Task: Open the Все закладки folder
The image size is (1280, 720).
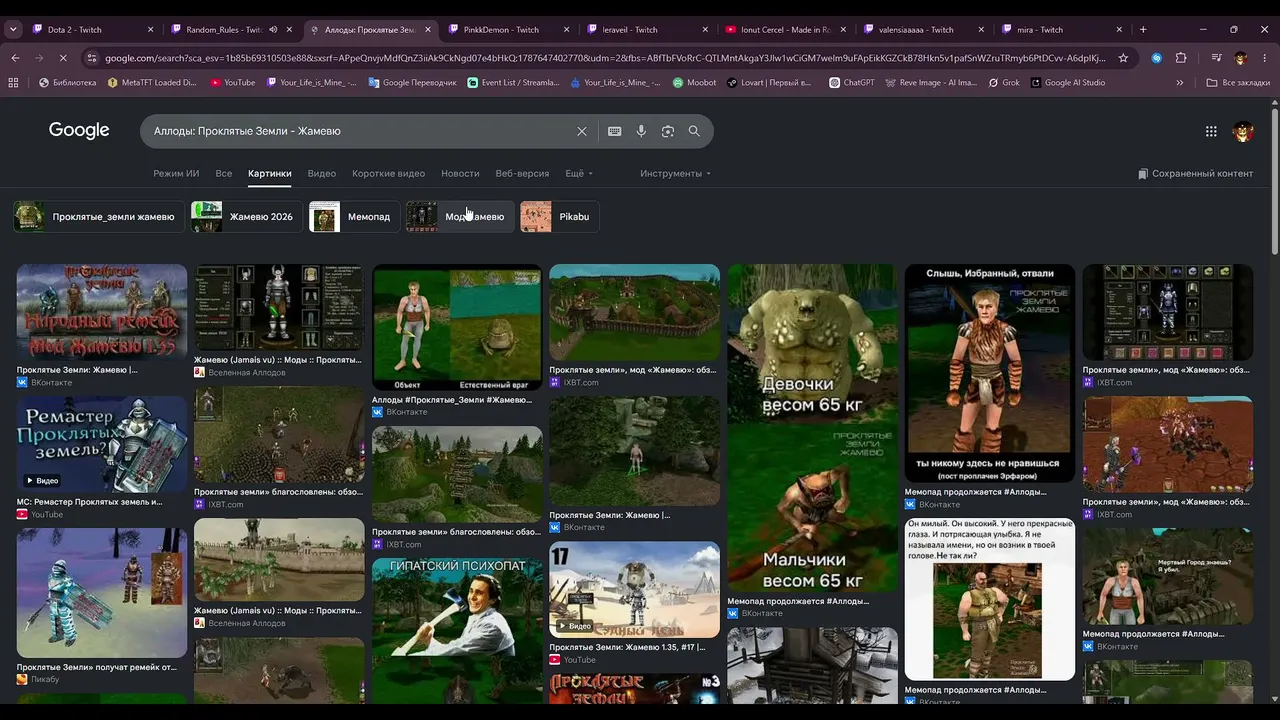Action: [1238, 82]
